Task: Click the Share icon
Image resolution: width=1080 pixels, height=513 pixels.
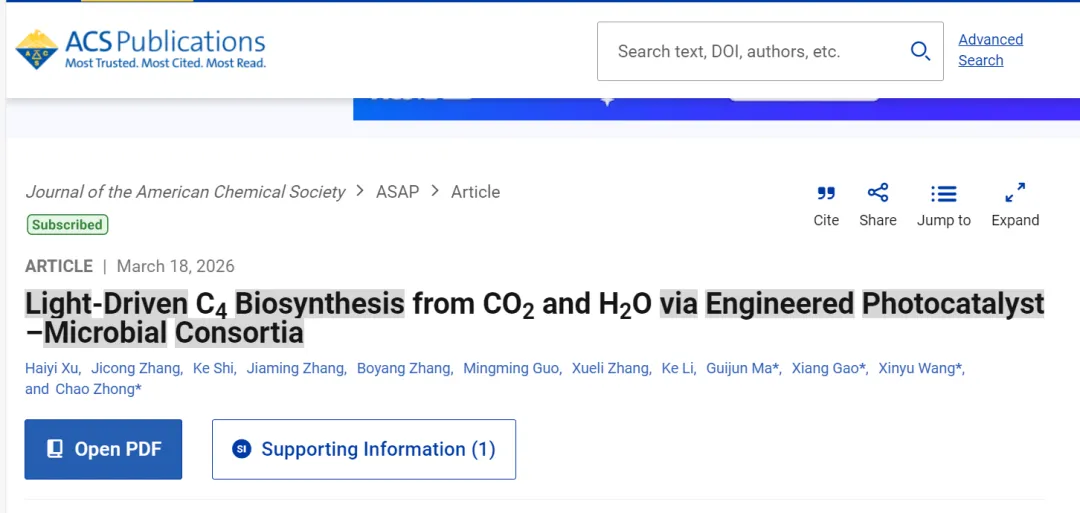Action: coord(878,193)
